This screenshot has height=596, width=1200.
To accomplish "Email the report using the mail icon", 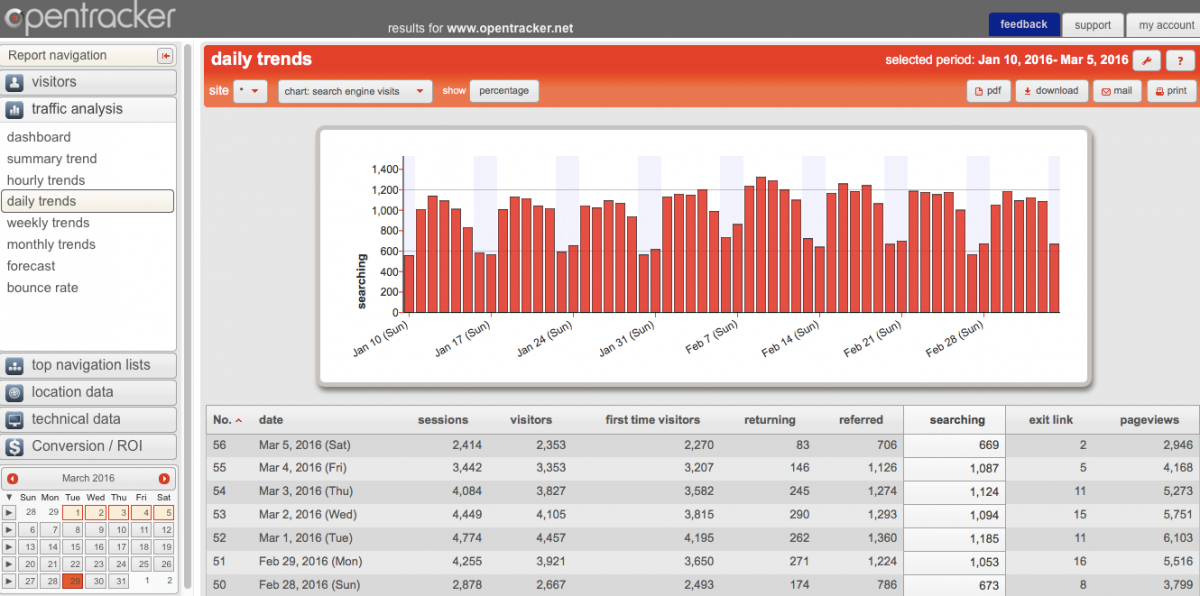I will click(x=1116, y=91).
